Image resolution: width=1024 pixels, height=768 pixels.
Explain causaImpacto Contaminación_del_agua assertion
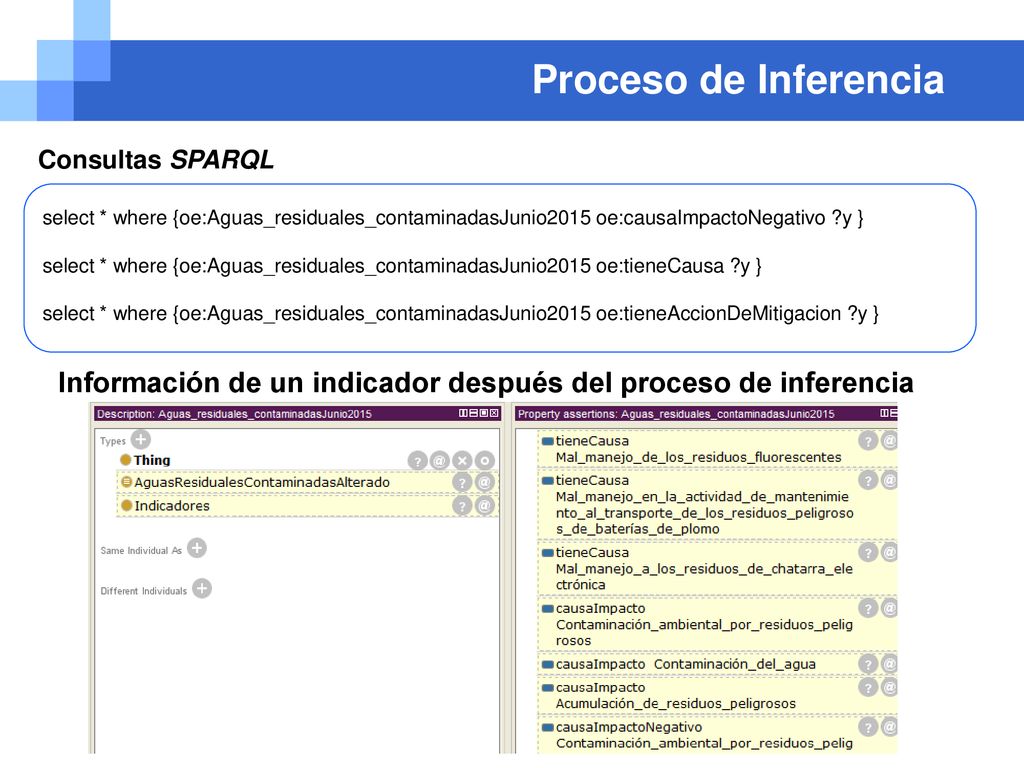tap(868, 664)
